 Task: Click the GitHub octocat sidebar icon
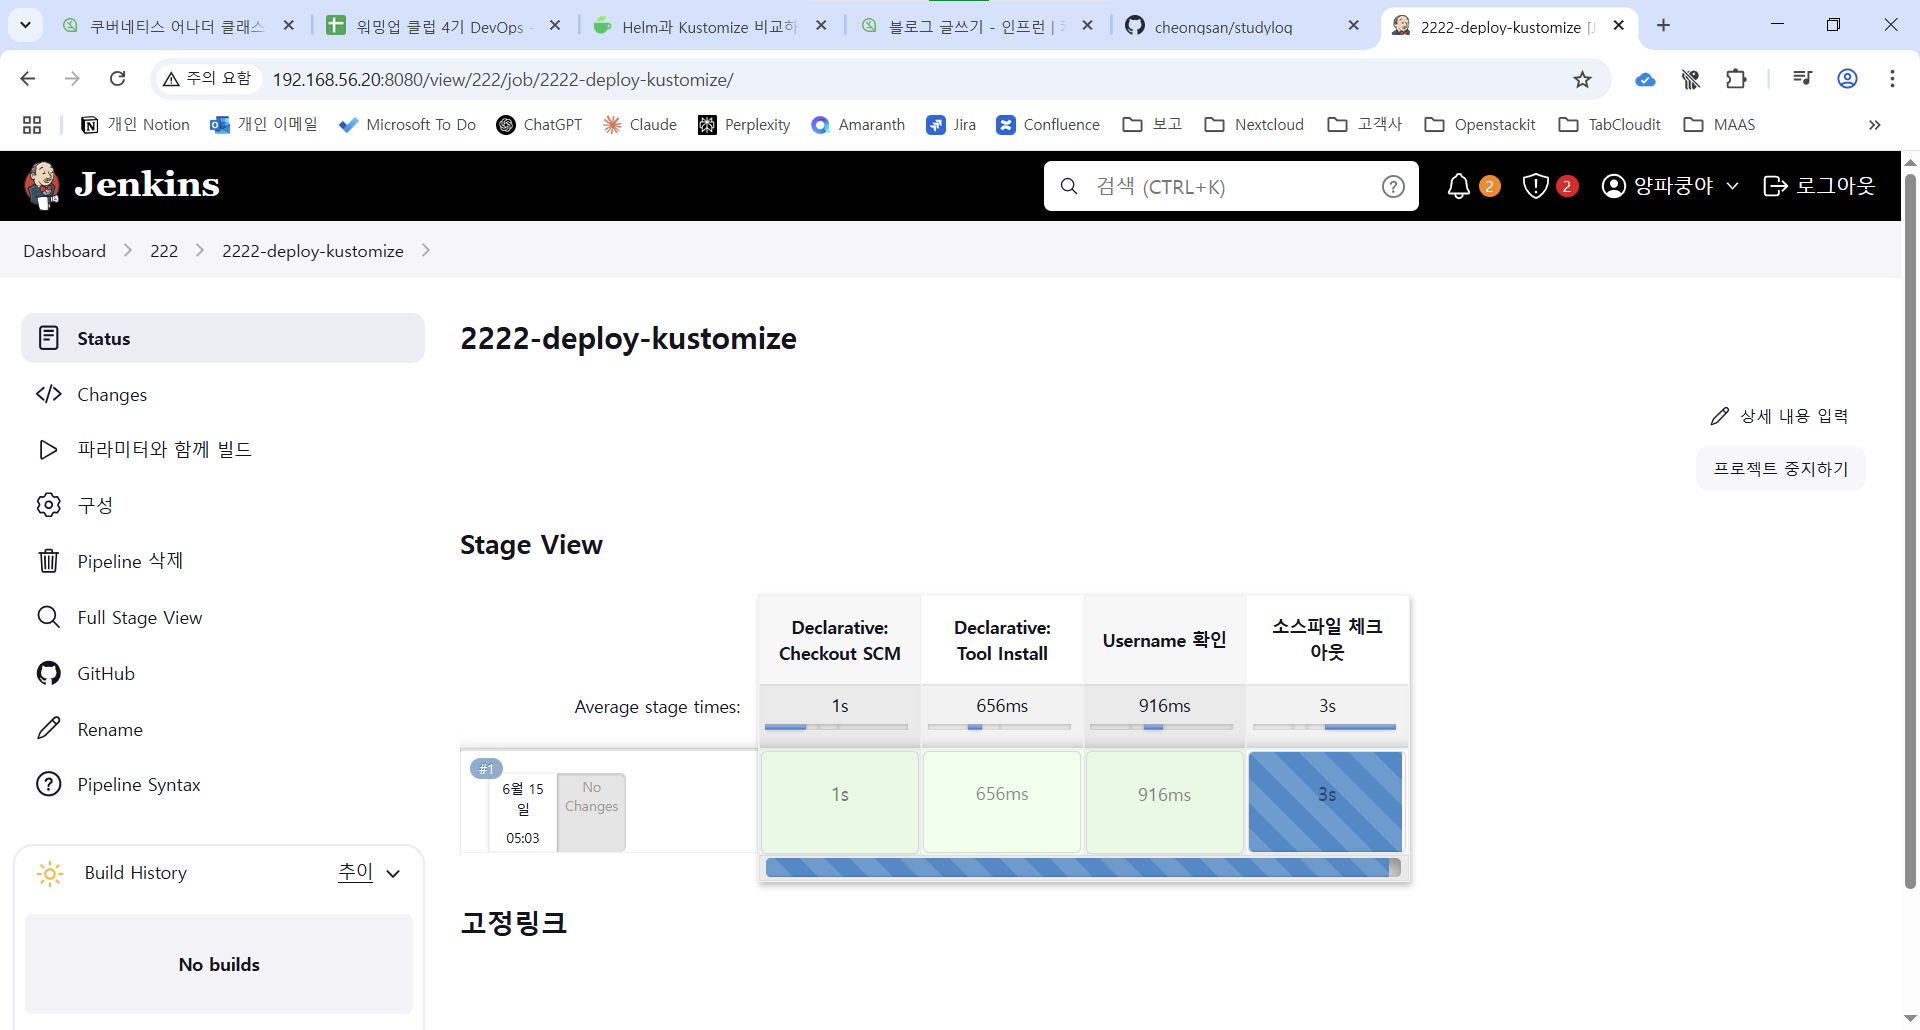point(49,673)
